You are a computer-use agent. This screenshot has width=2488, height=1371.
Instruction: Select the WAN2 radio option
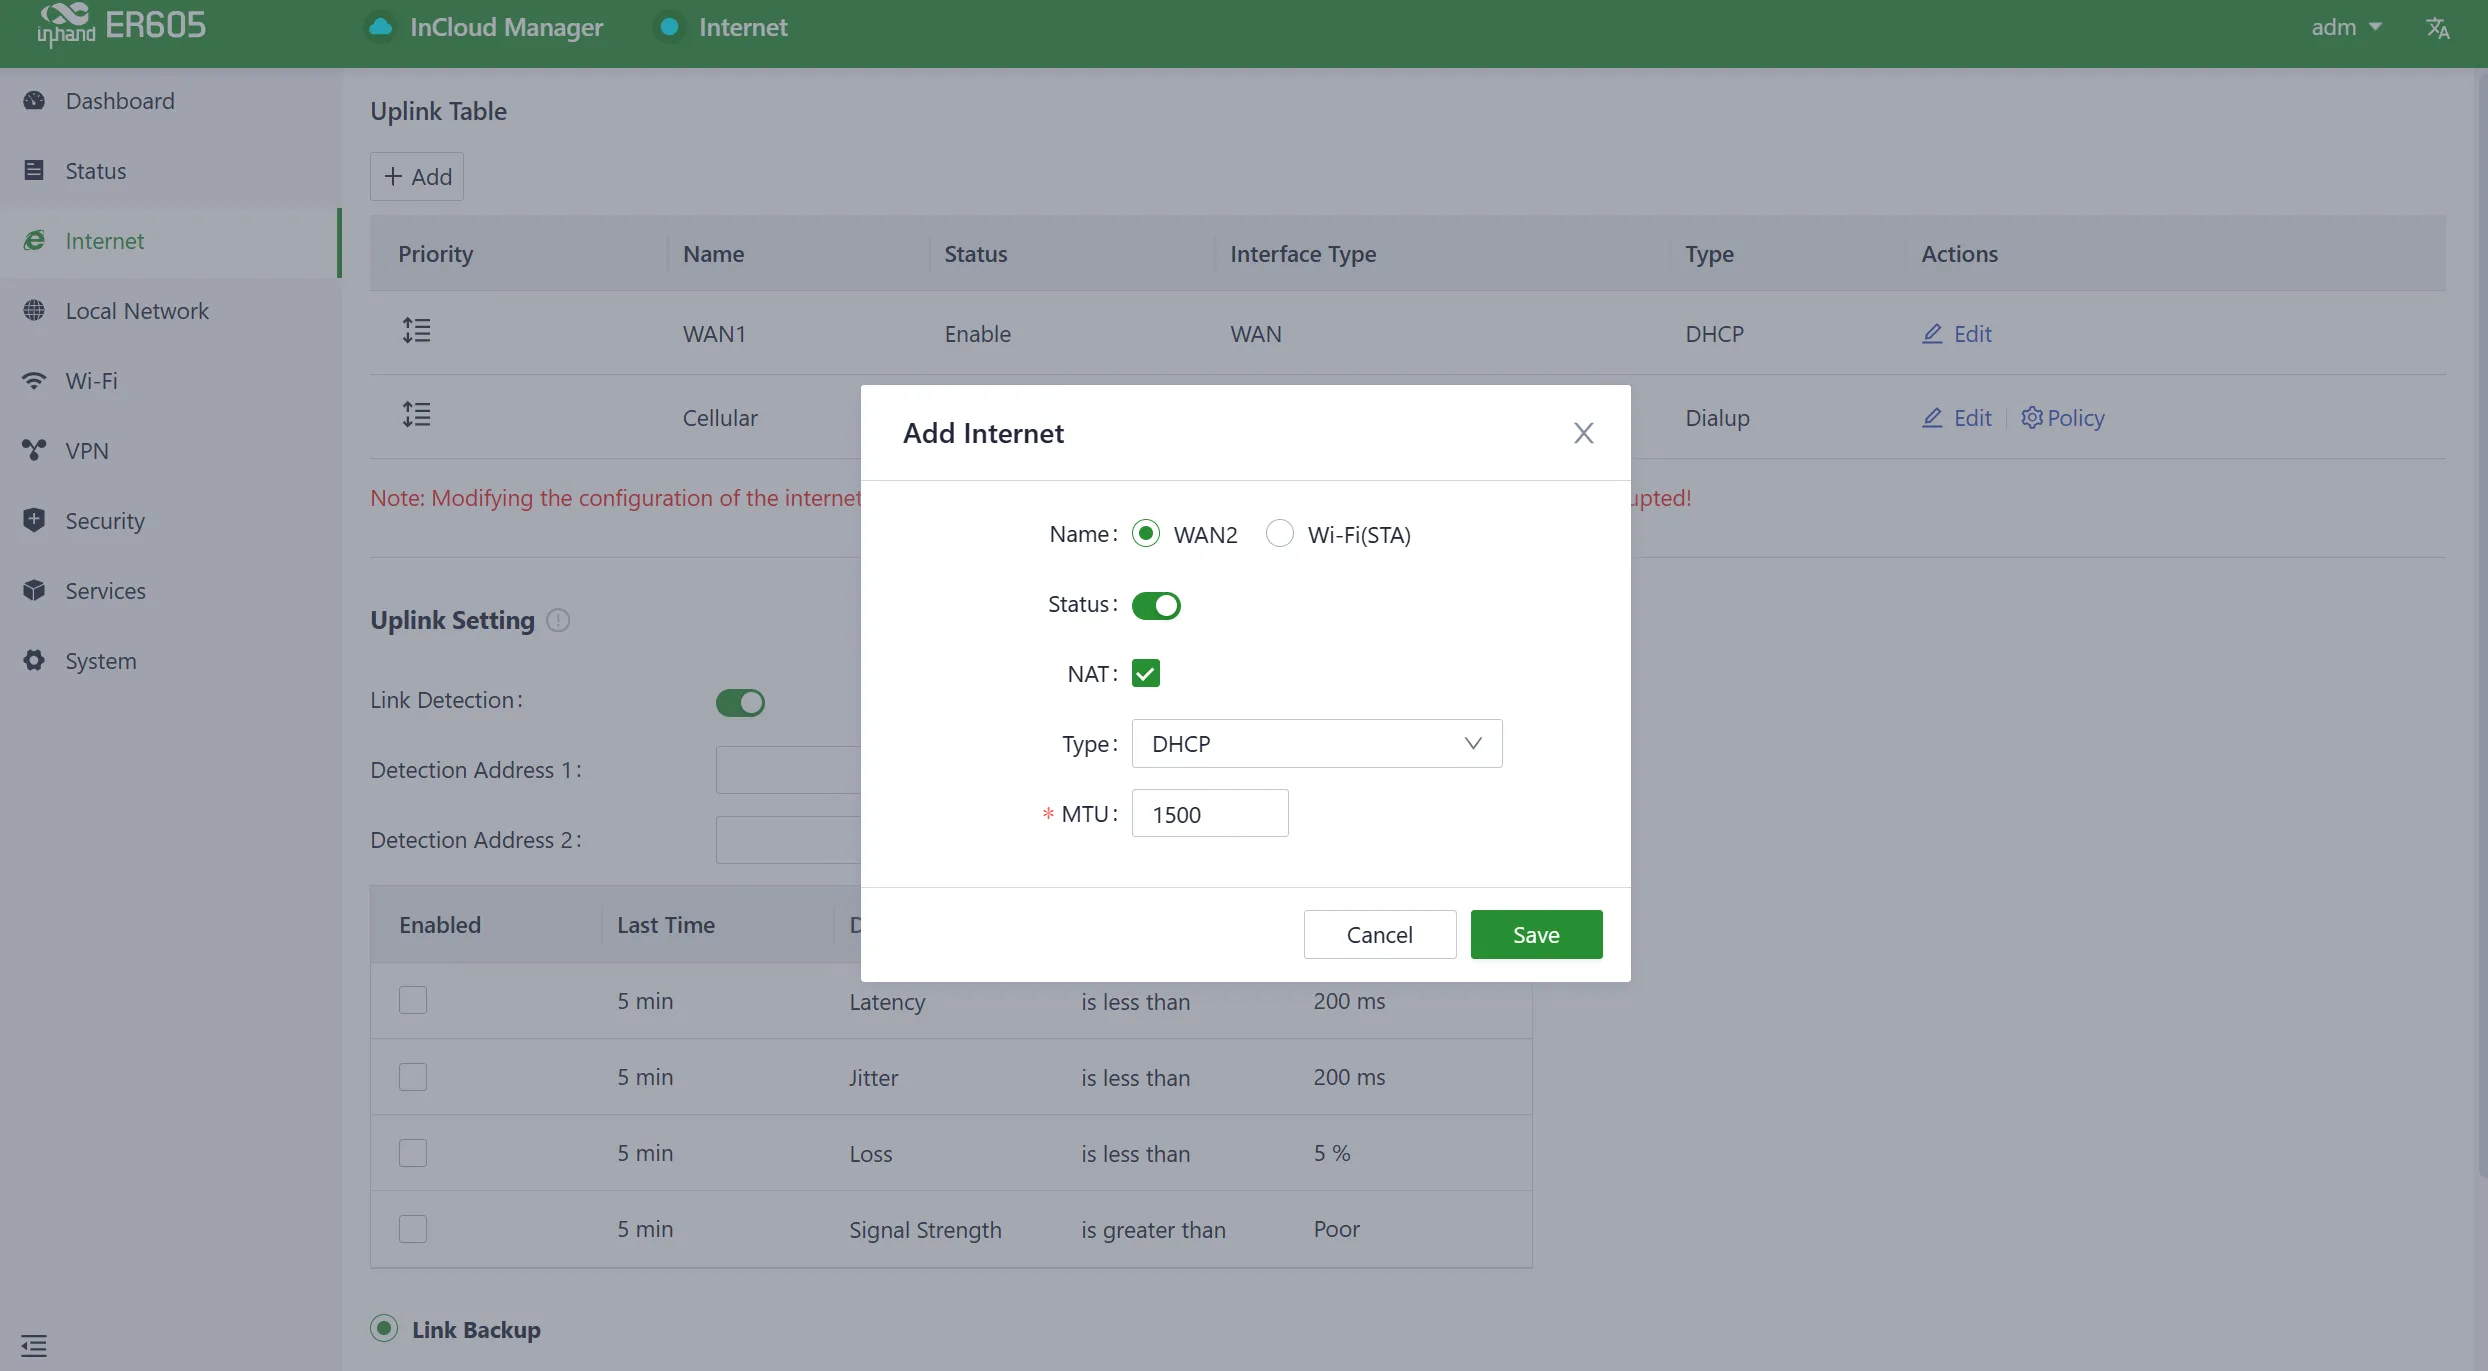(1146, 534)
